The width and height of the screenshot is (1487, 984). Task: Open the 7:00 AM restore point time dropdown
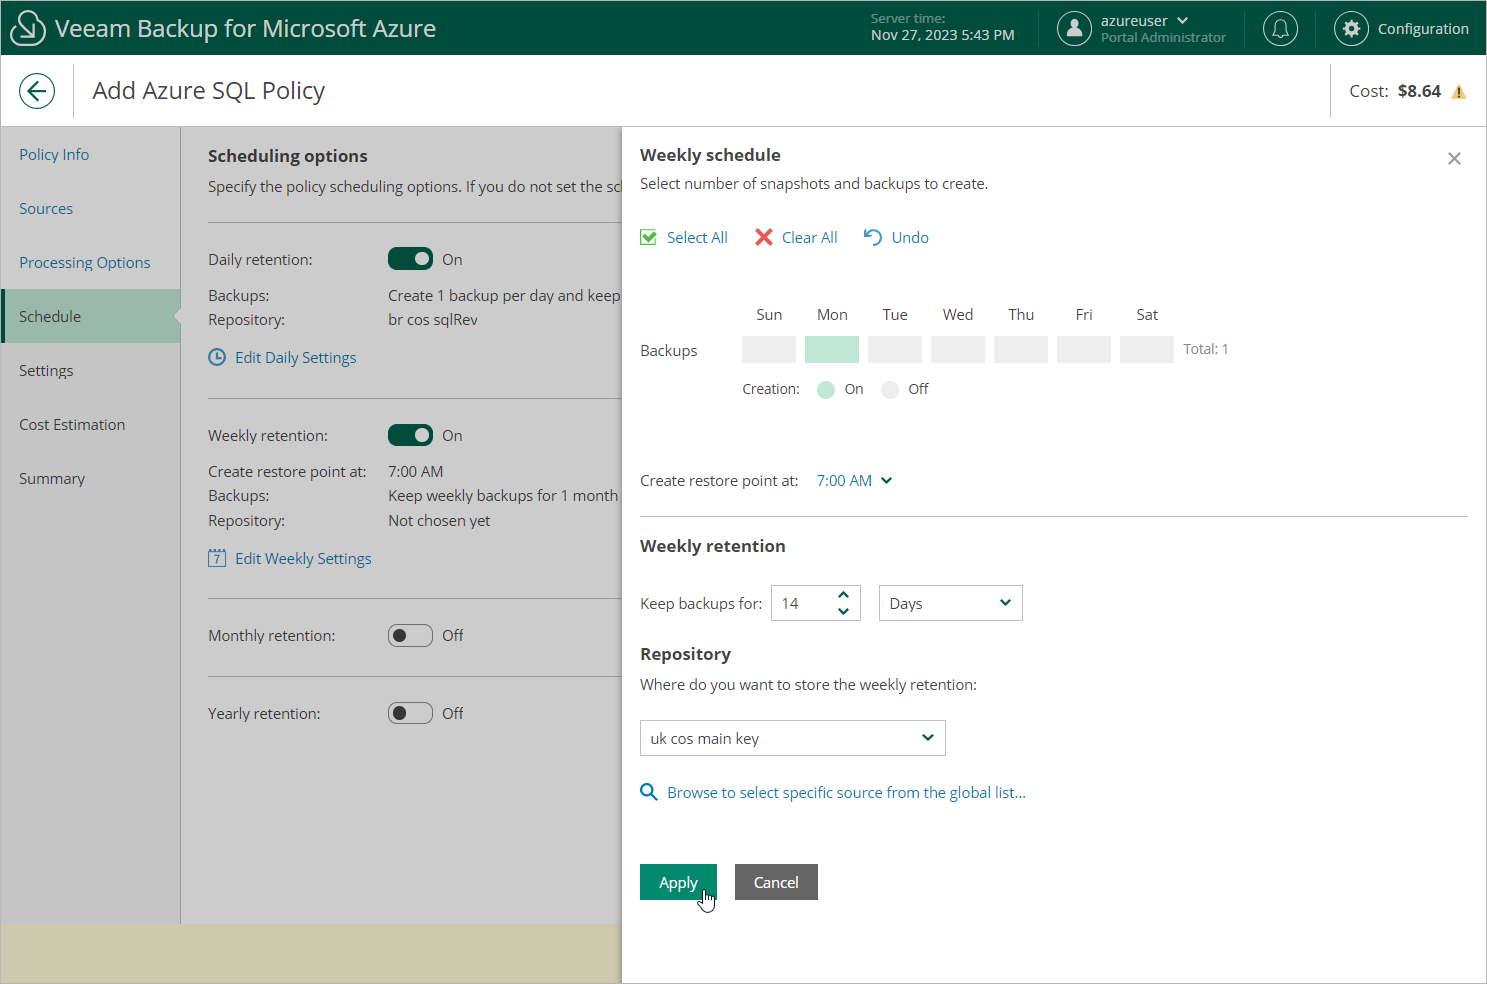[x=854, y=480]
